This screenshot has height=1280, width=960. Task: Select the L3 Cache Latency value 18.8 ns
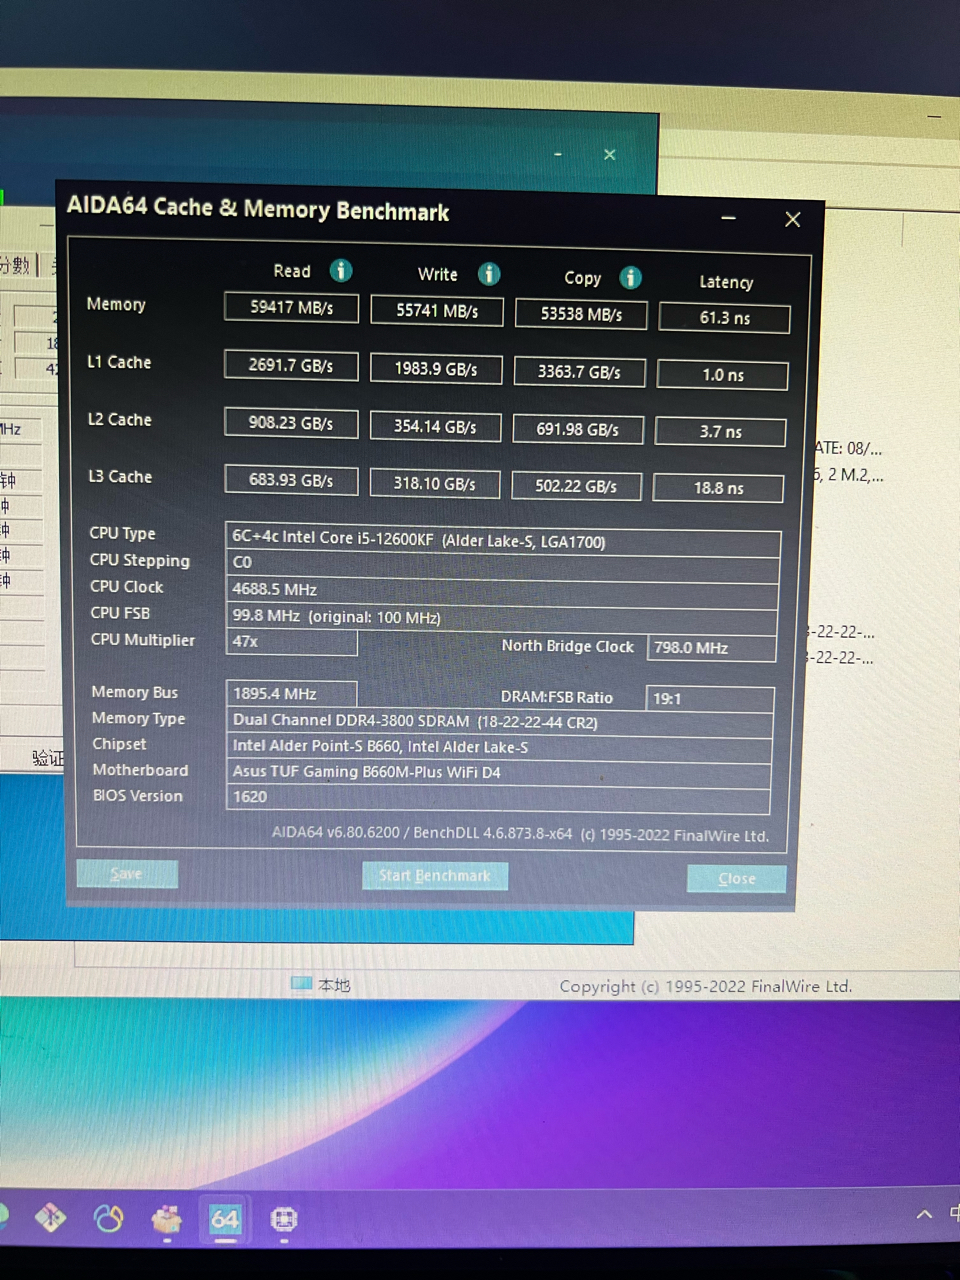click(x=718, y=488)
